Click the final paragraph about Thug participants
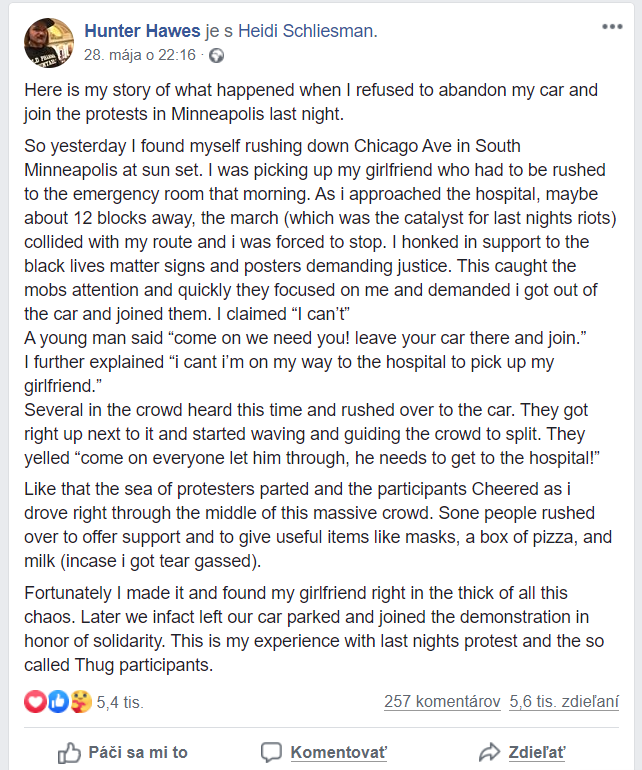642x770 pixels. click(314, 629)
